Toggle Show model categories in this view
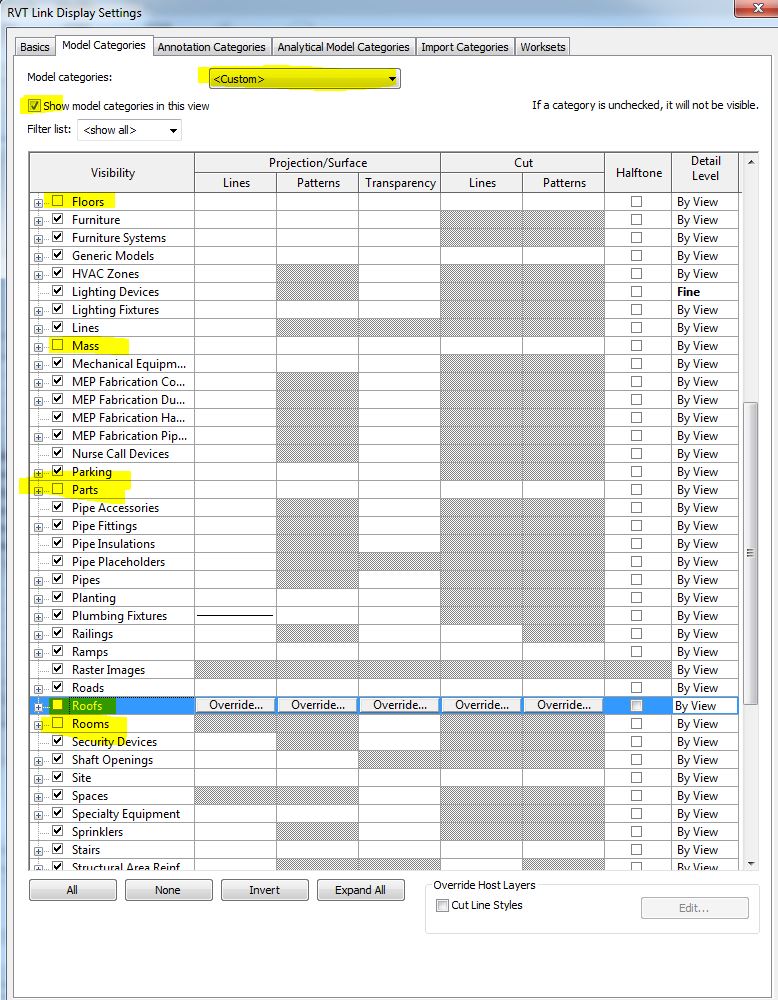The image size is (778, 1000). coord(34,106)
